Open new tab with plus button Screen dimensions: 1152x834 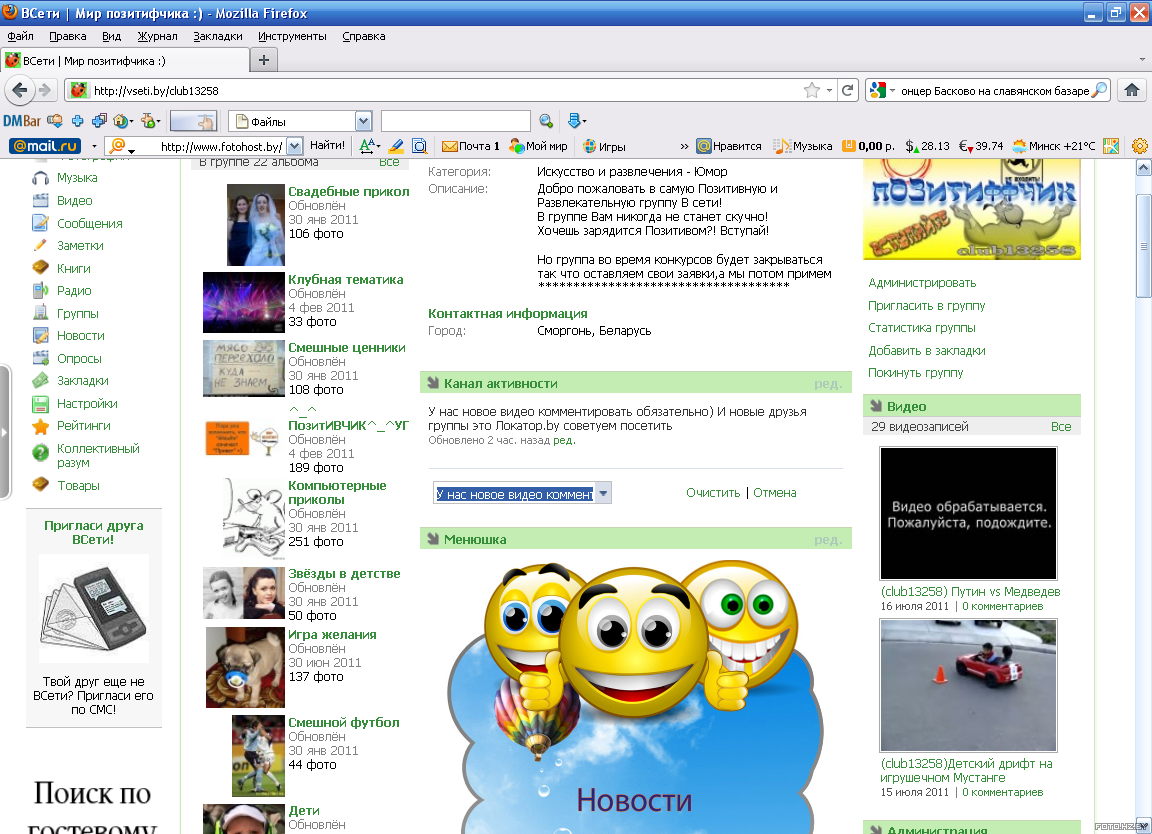[264, 60]
